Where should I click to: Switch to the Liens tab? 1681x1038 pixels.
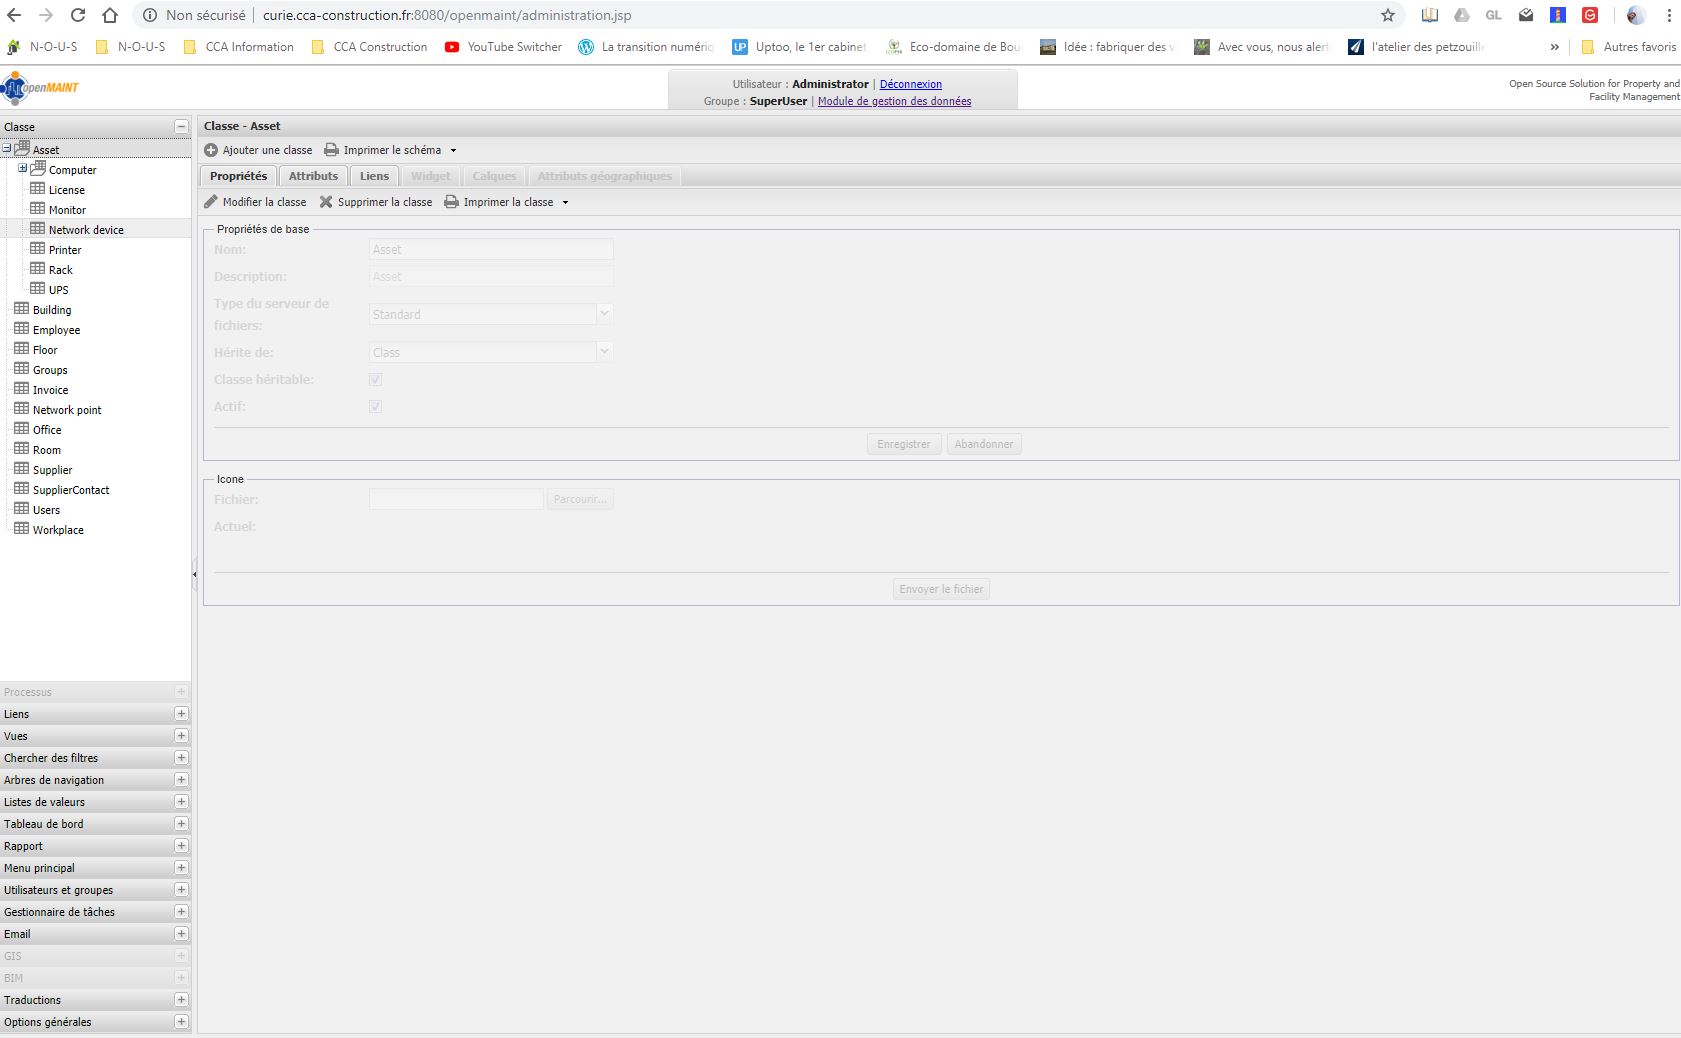pos(374,176)
